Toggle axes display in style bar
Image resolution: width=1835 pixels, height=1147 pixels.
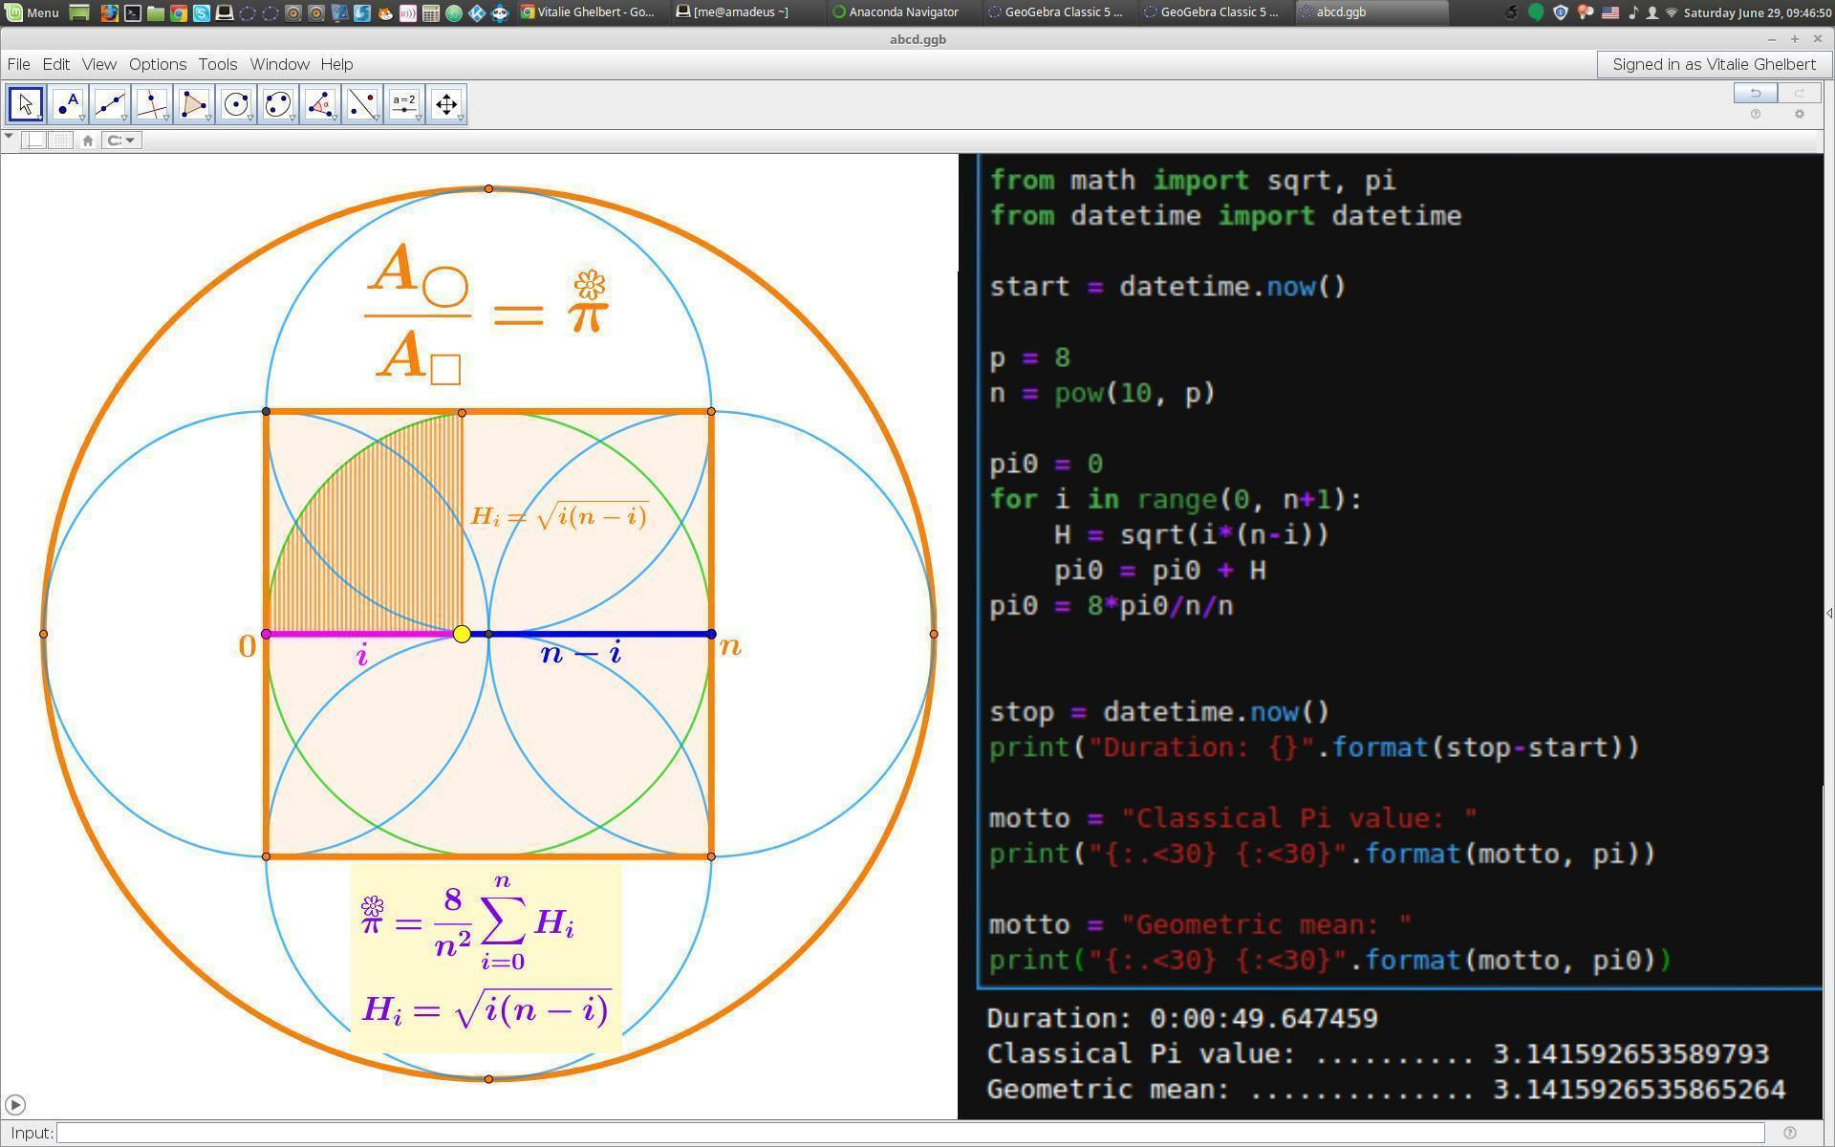click(34, 140)
